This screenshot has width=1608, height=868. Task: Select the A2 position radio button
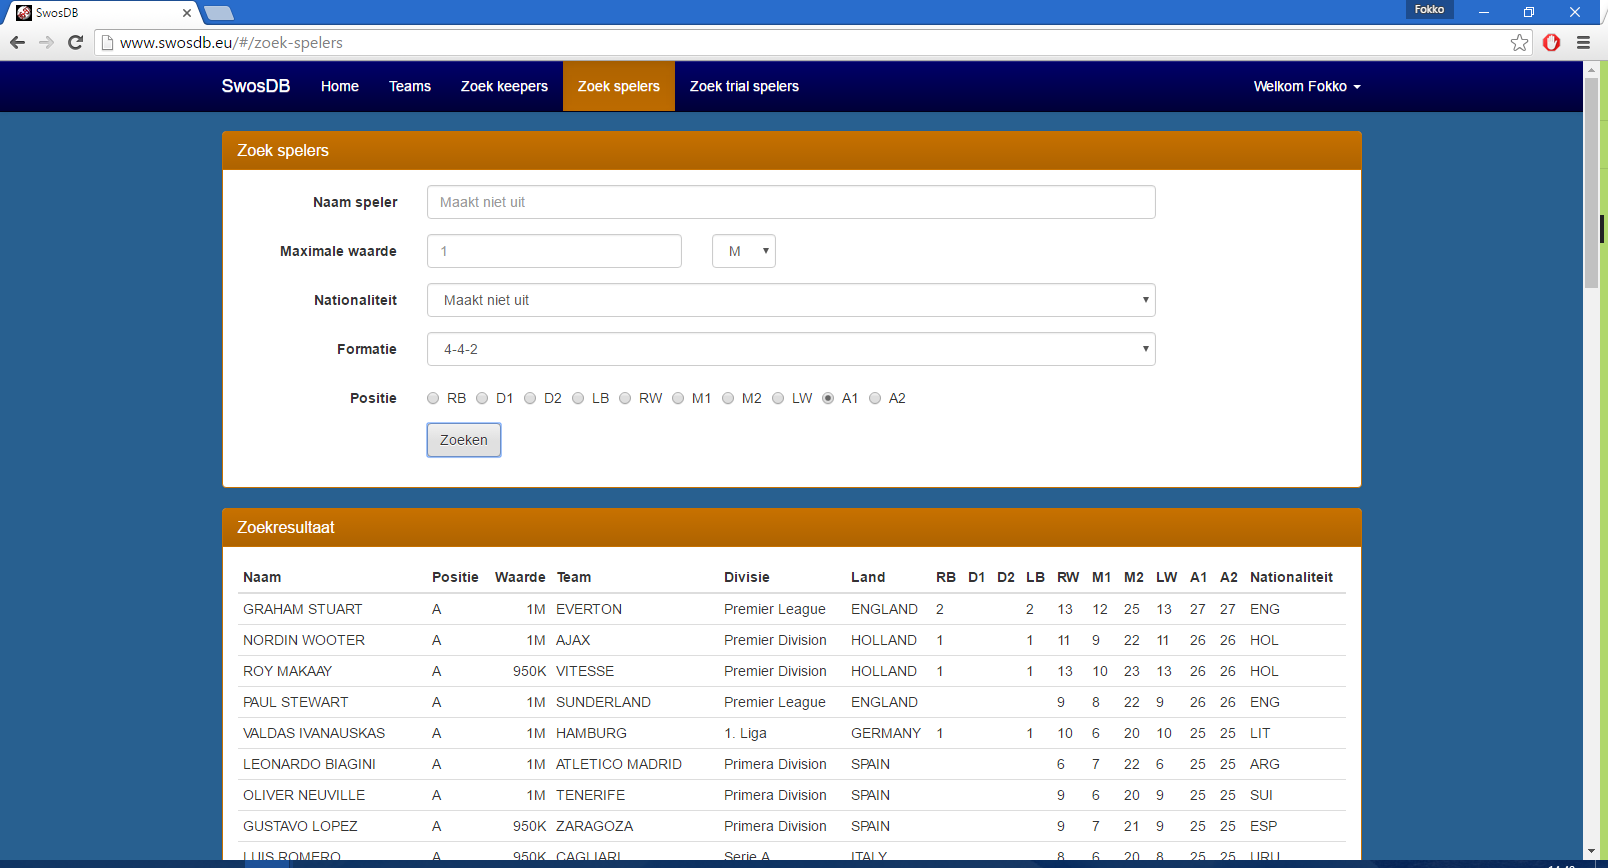pos(875,398)
